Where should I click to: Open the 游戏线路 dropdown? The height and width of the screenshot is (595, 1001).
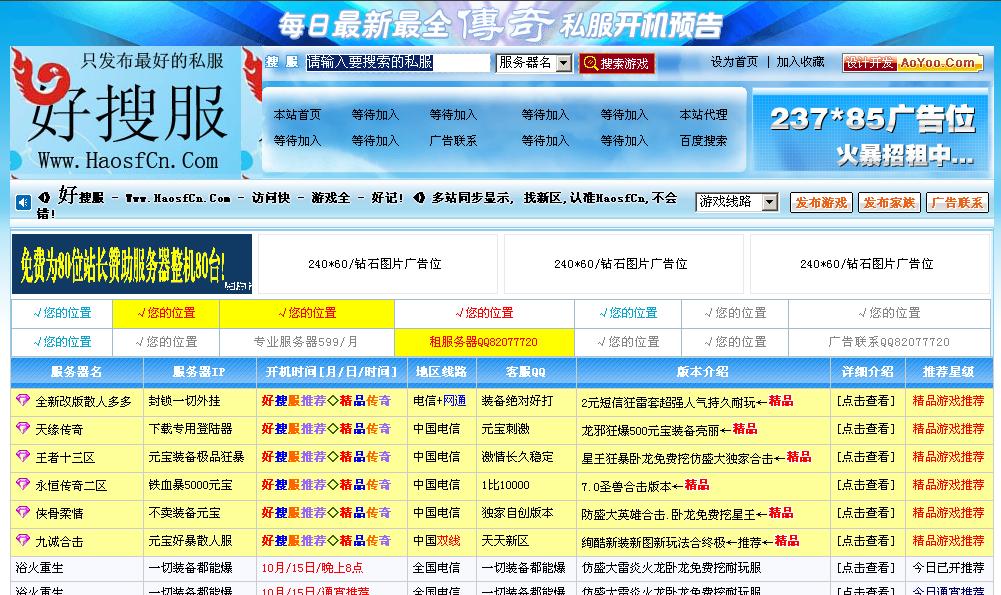click(735, 201)
